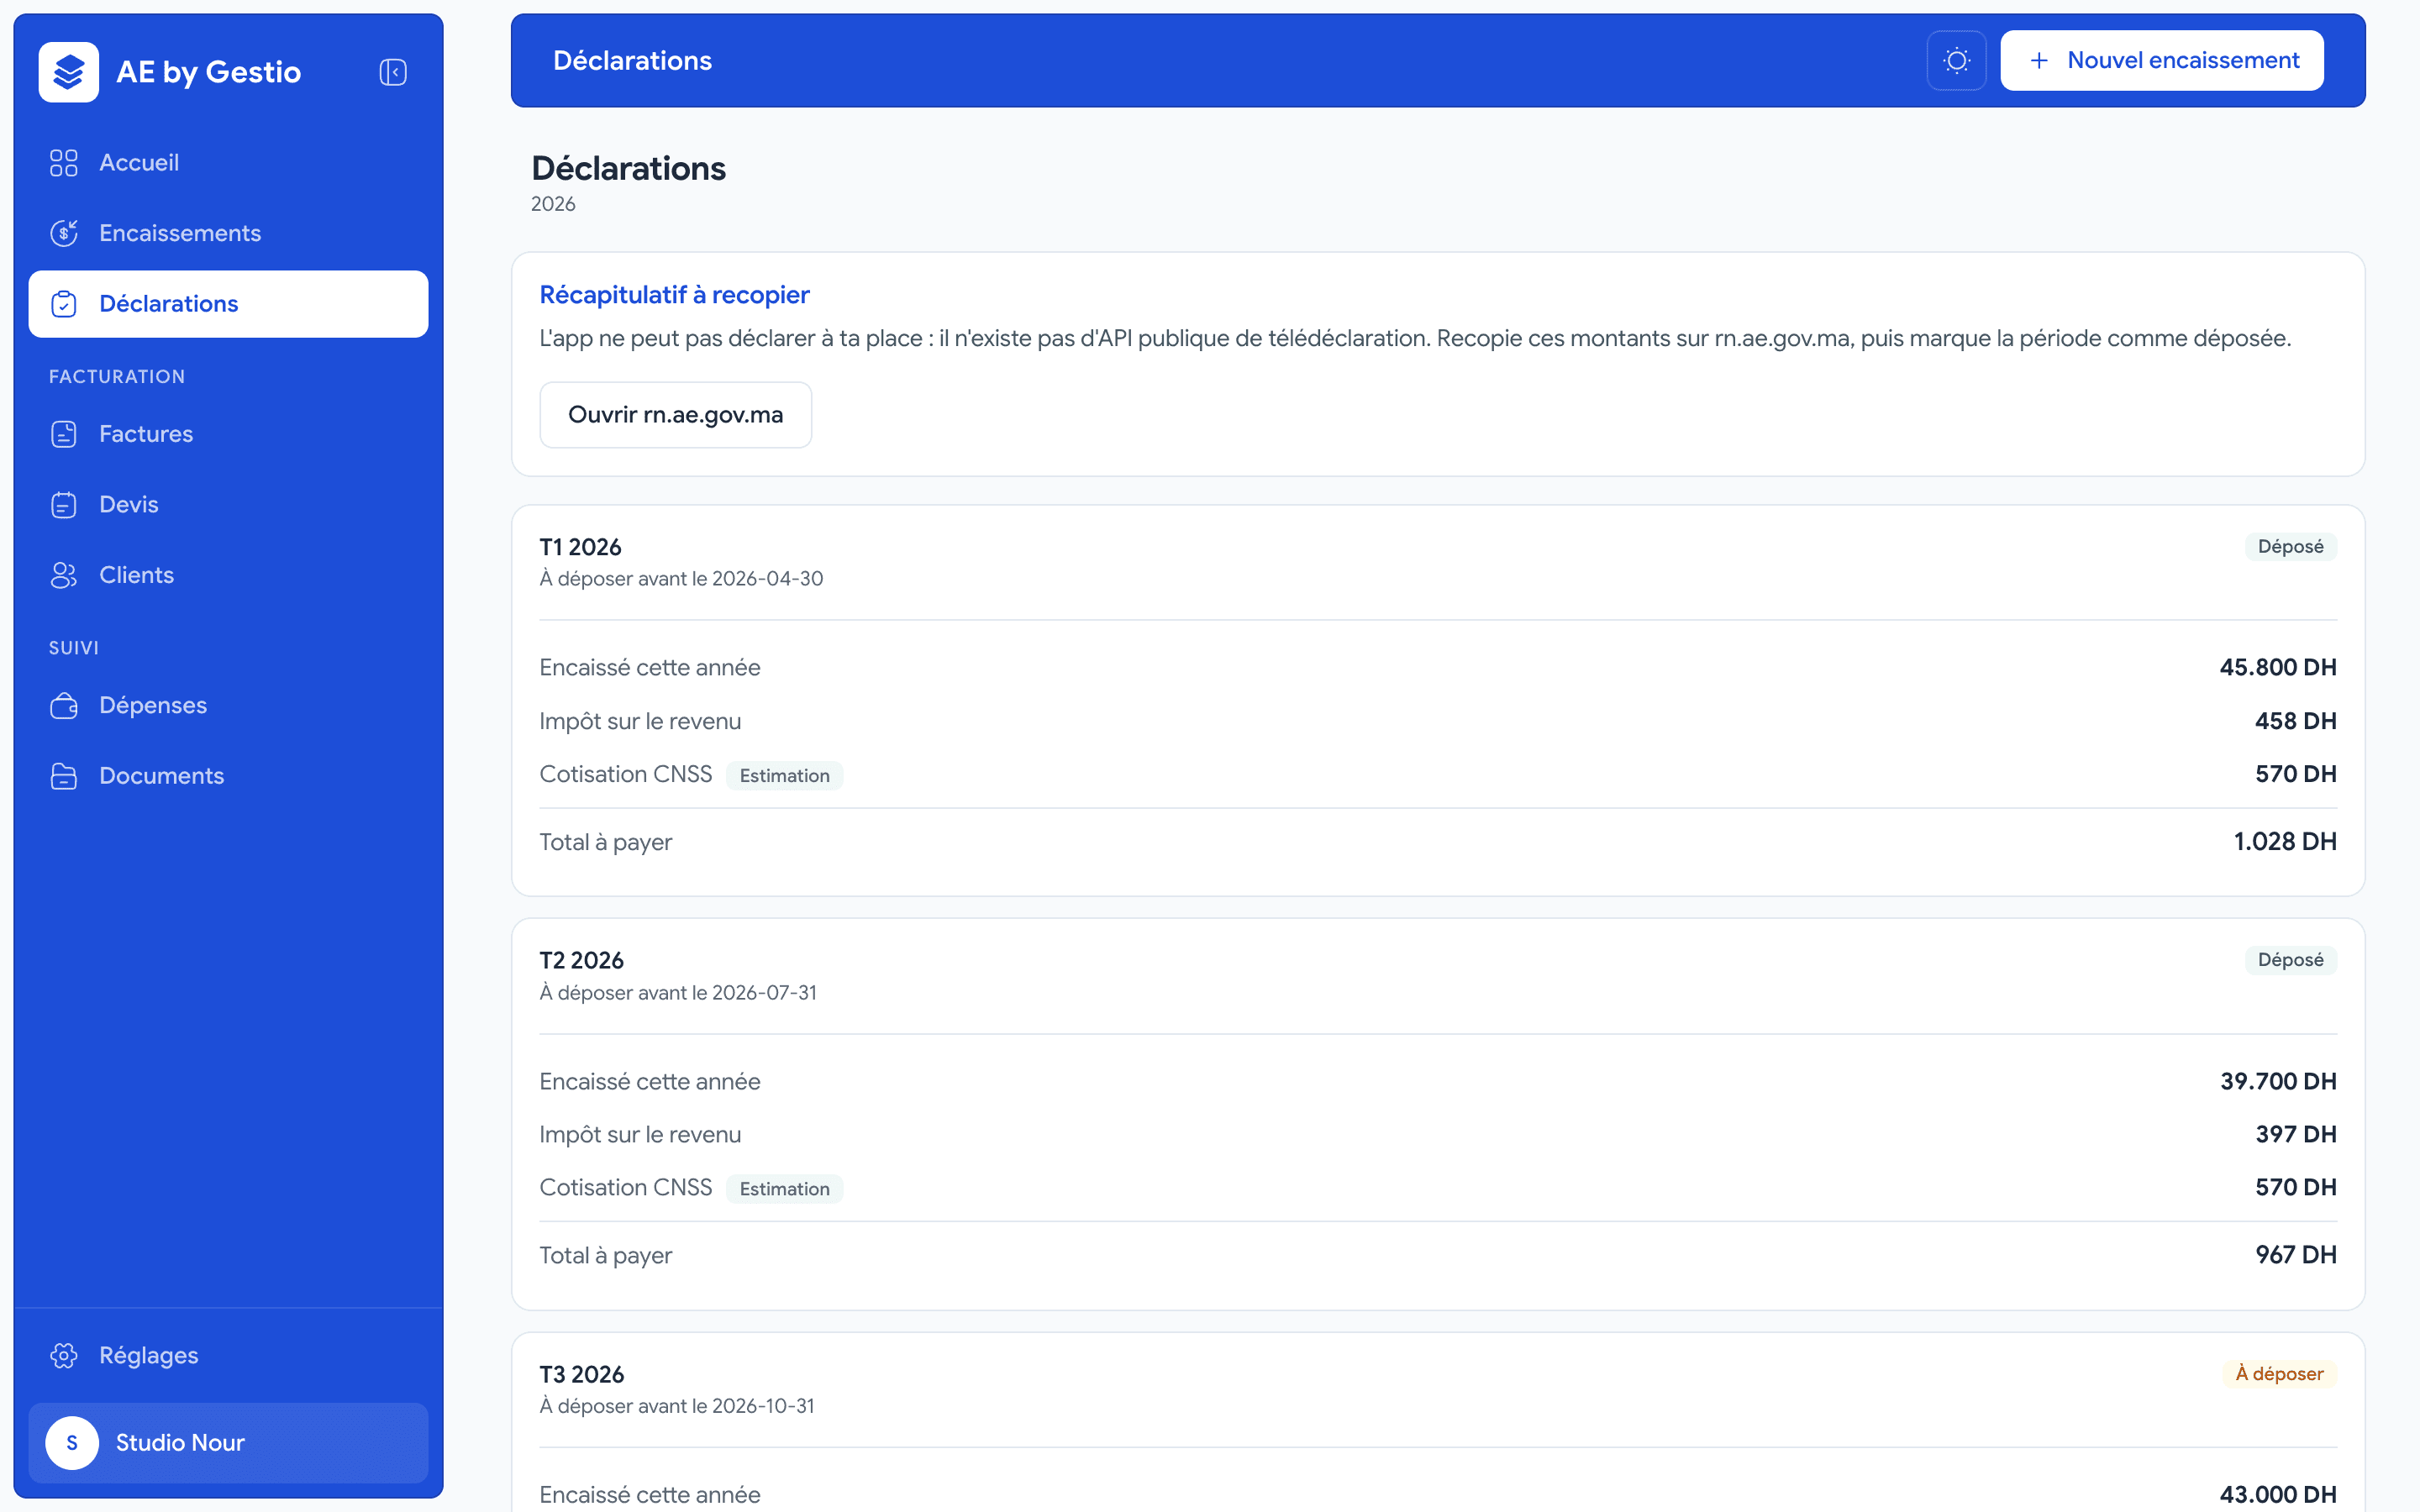The height and width of the screenshot is (1512, 2420).
Task: Click the 458 DH impôt amount
Action: pos(2296,721)
